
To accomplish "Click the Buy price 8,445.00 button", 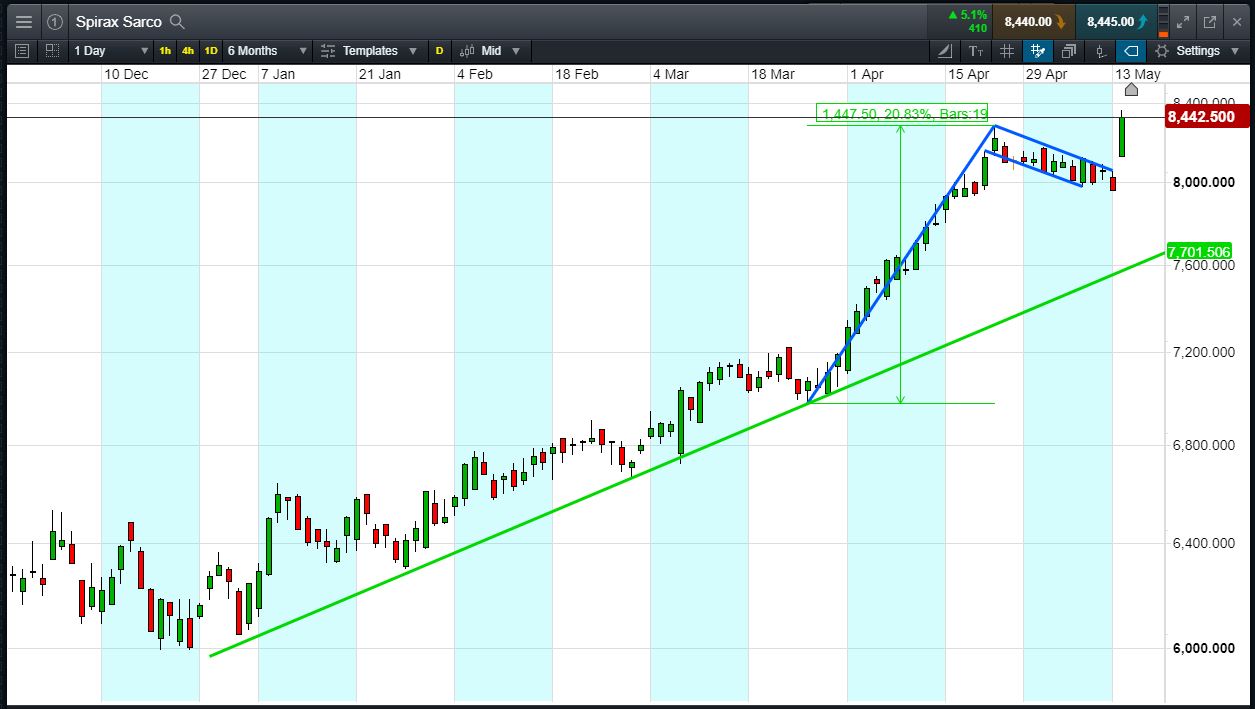I will [x=1116, y=21].
